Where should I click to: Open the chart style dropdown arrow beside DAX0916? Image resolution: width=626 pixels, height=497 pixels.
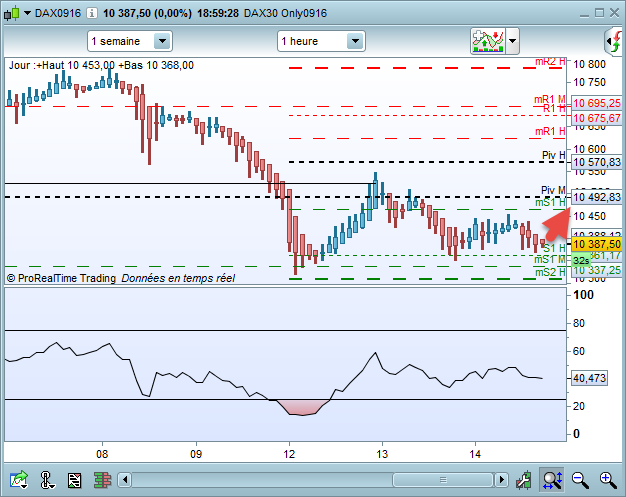(x=28, y=13)
